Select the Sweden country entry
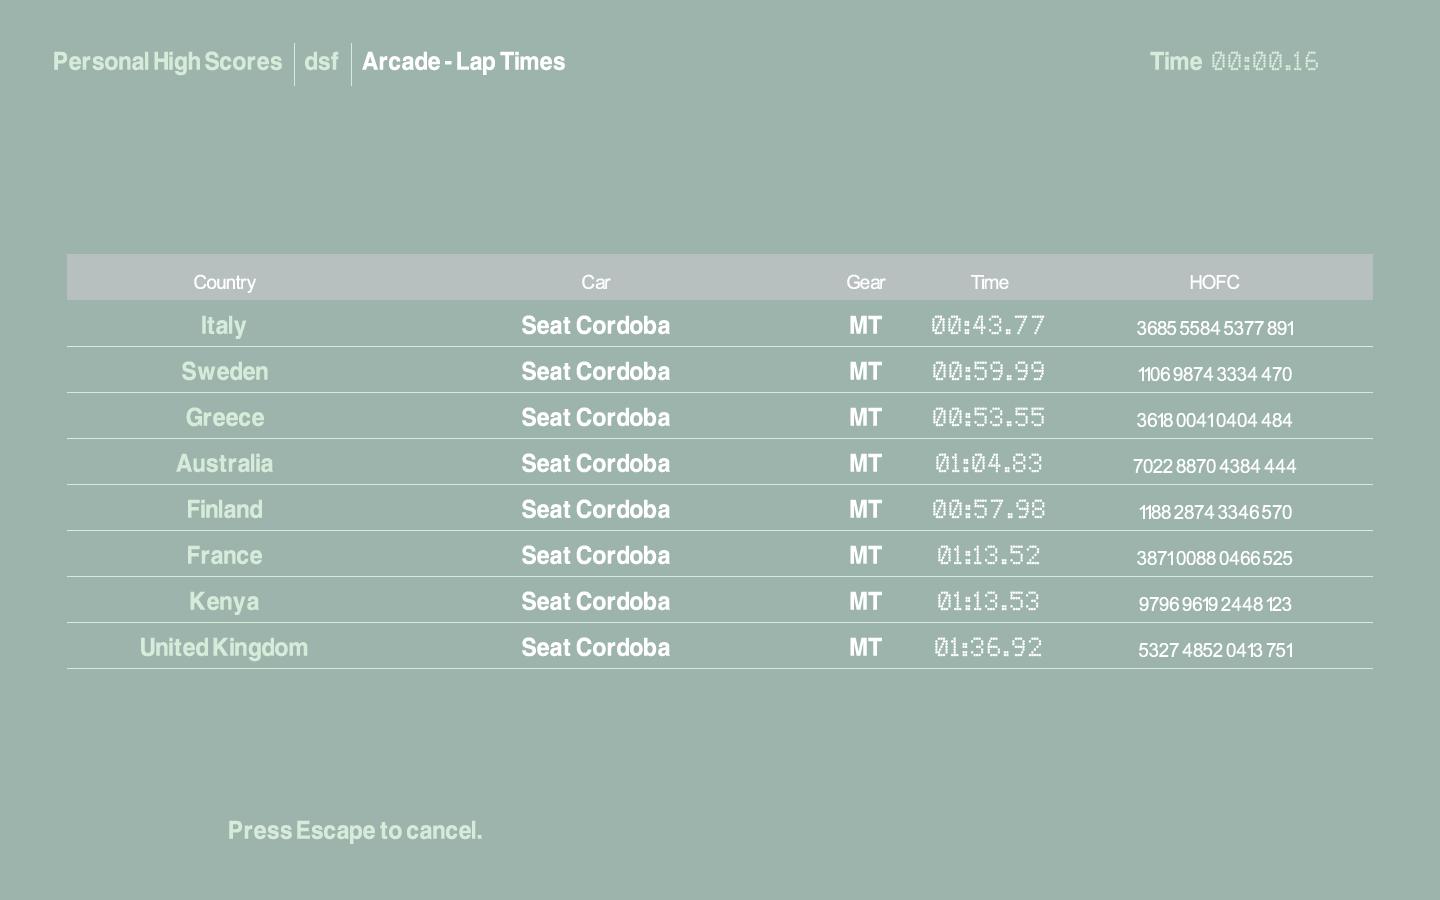The height and width of the screenshot is (900, 1440). [224, 372]
